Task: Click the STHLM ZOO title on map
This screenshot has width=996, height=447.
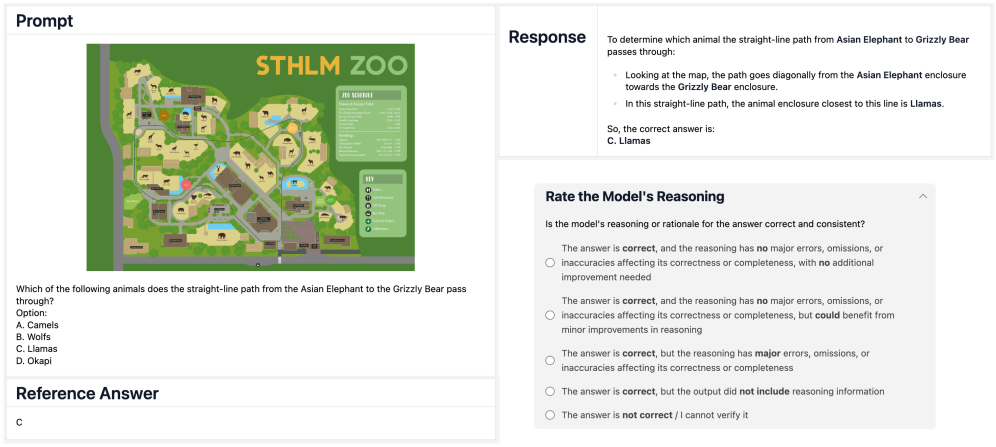Action: point(331,67)
